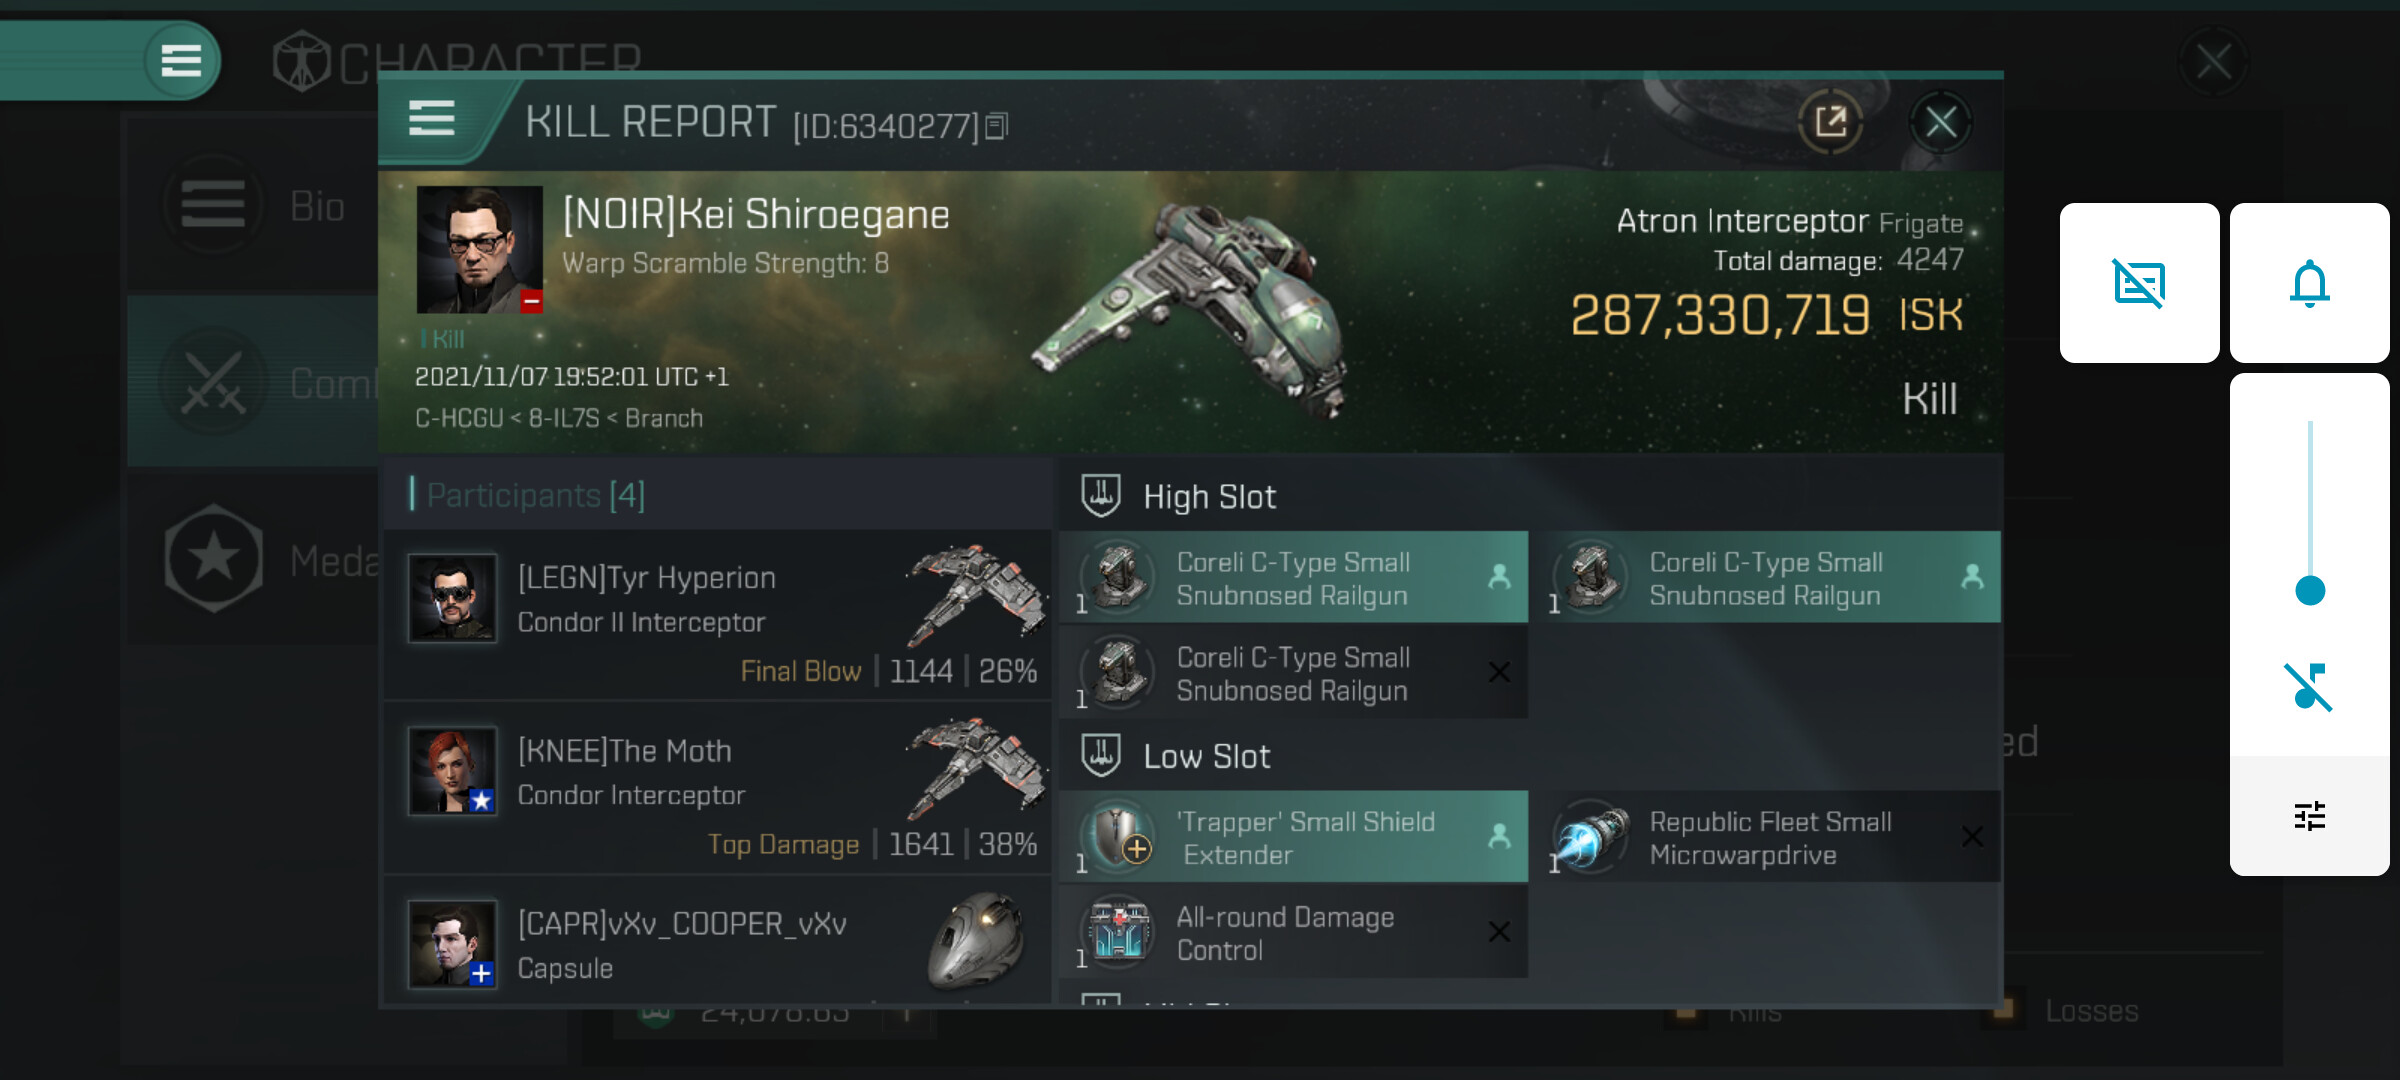2400x1080 pixels.
Task: Select Republic Fleet Small Microwarpdrive icon
Action: (x=1591, y=836)
